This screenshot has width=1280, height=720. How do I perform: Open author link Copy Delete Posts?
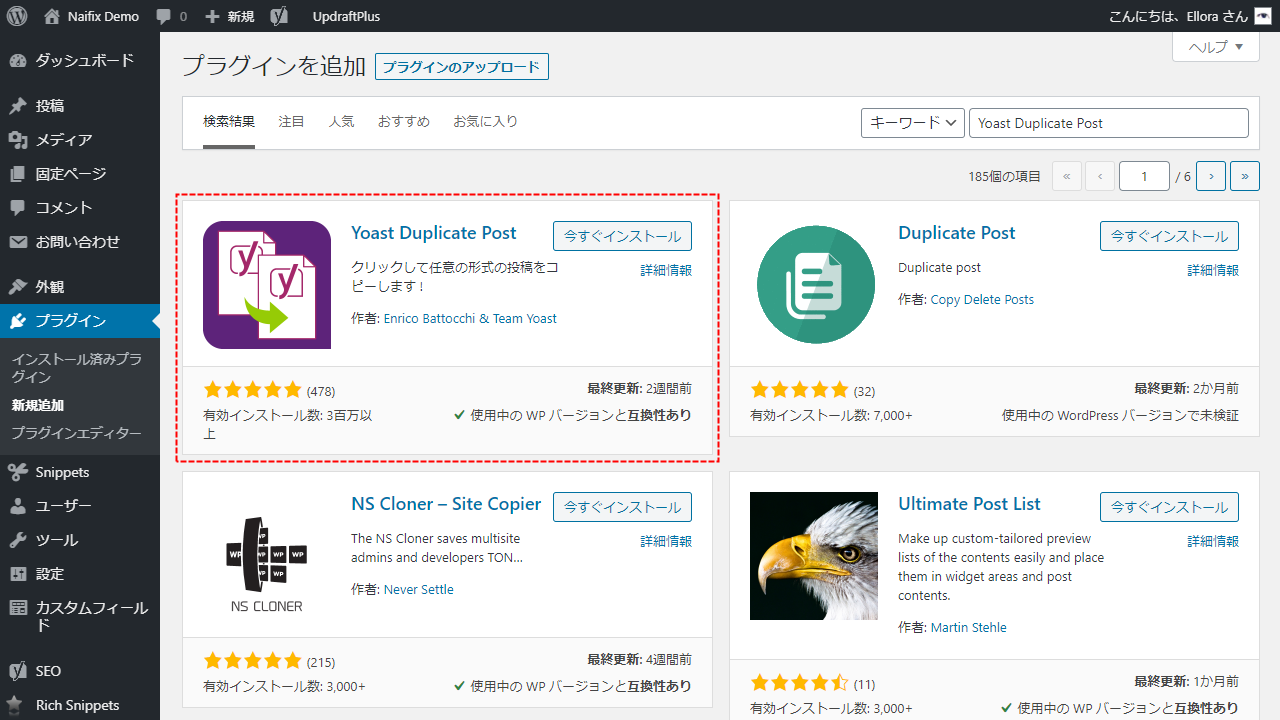tap(982, 299)
